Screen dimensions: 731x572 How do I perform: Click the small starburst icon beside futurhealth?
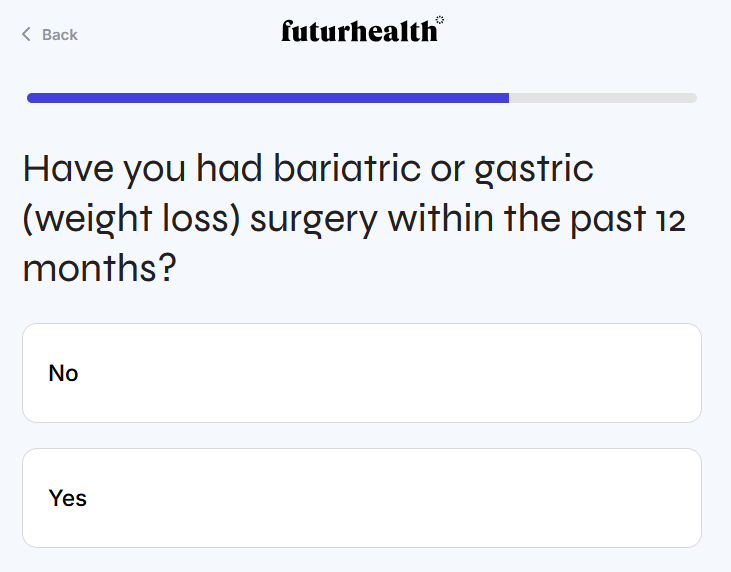[440, 19]
